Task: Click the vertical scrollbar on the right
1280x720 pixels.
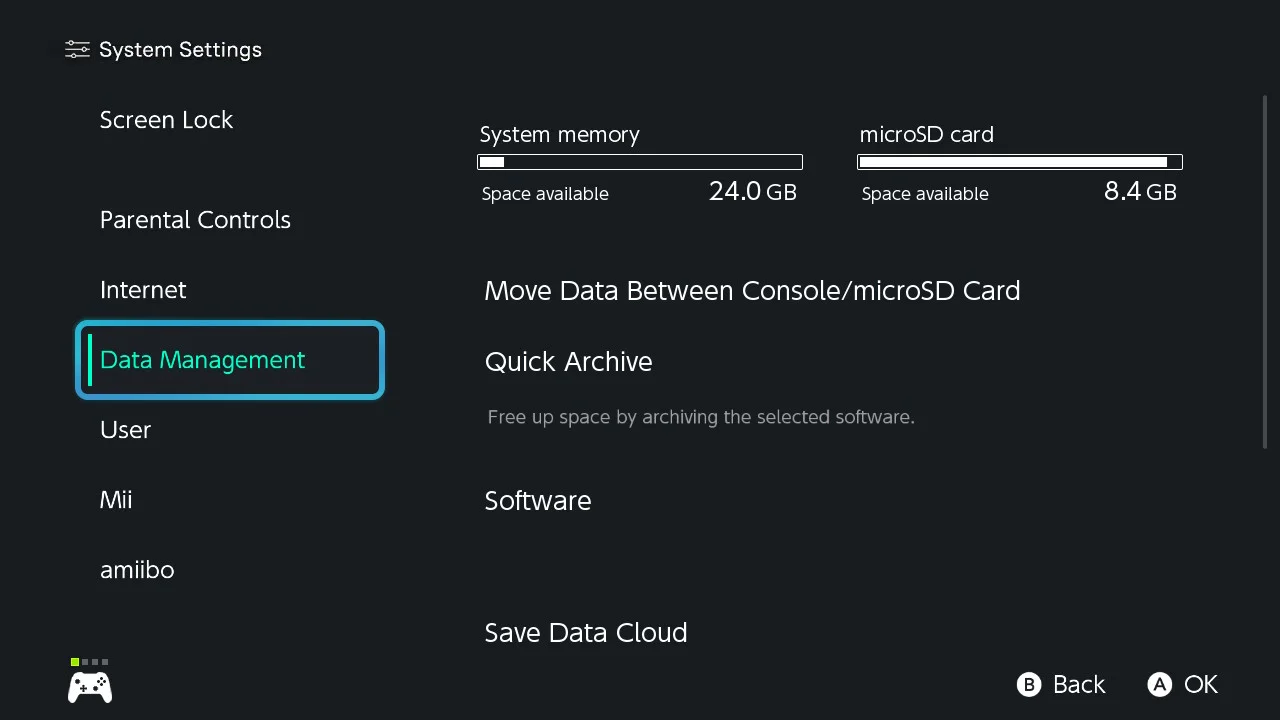Action: [1265, 272]
